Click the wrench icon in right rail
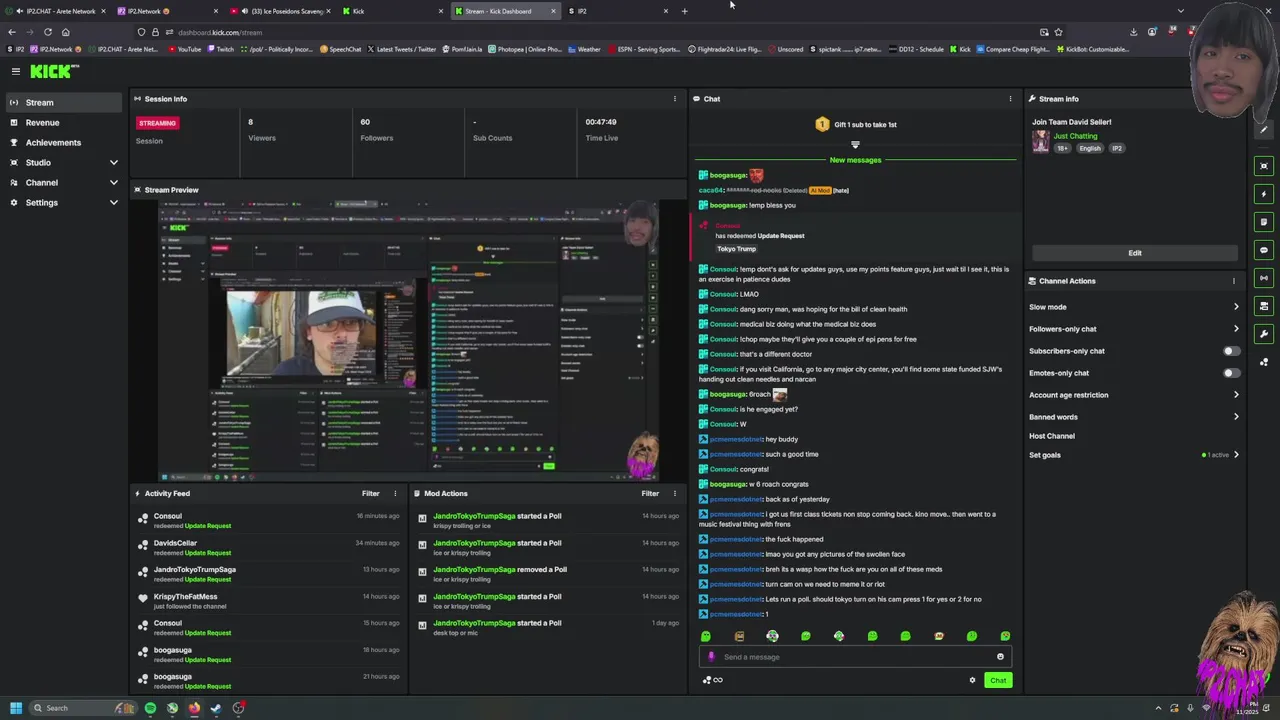1280x720 pixels. [x=1265, y=334]
